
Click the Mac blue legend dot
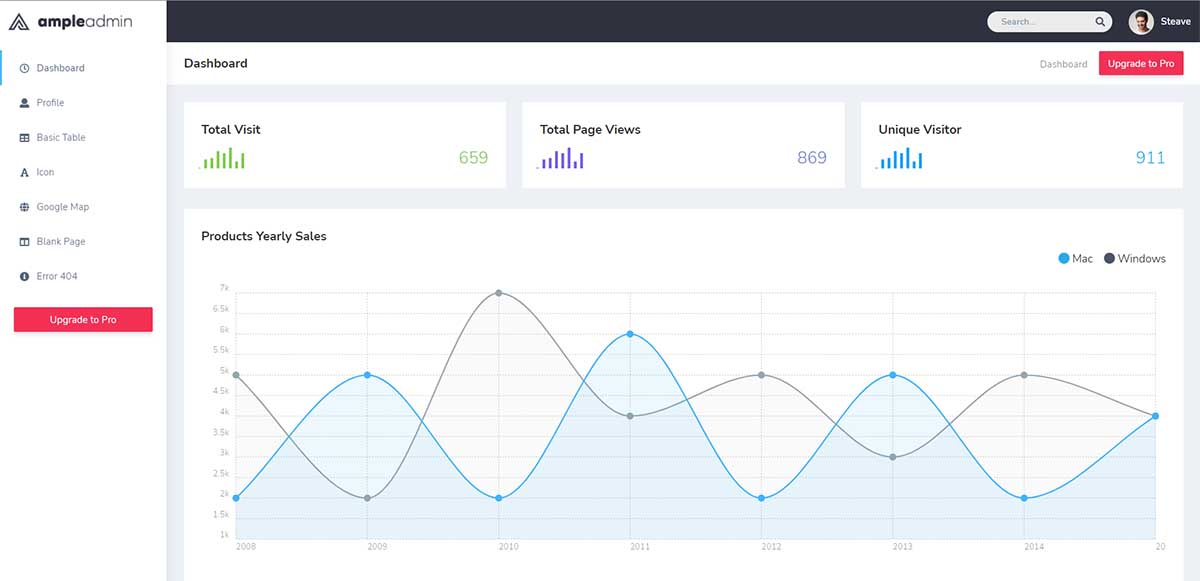pos(1063,259)
